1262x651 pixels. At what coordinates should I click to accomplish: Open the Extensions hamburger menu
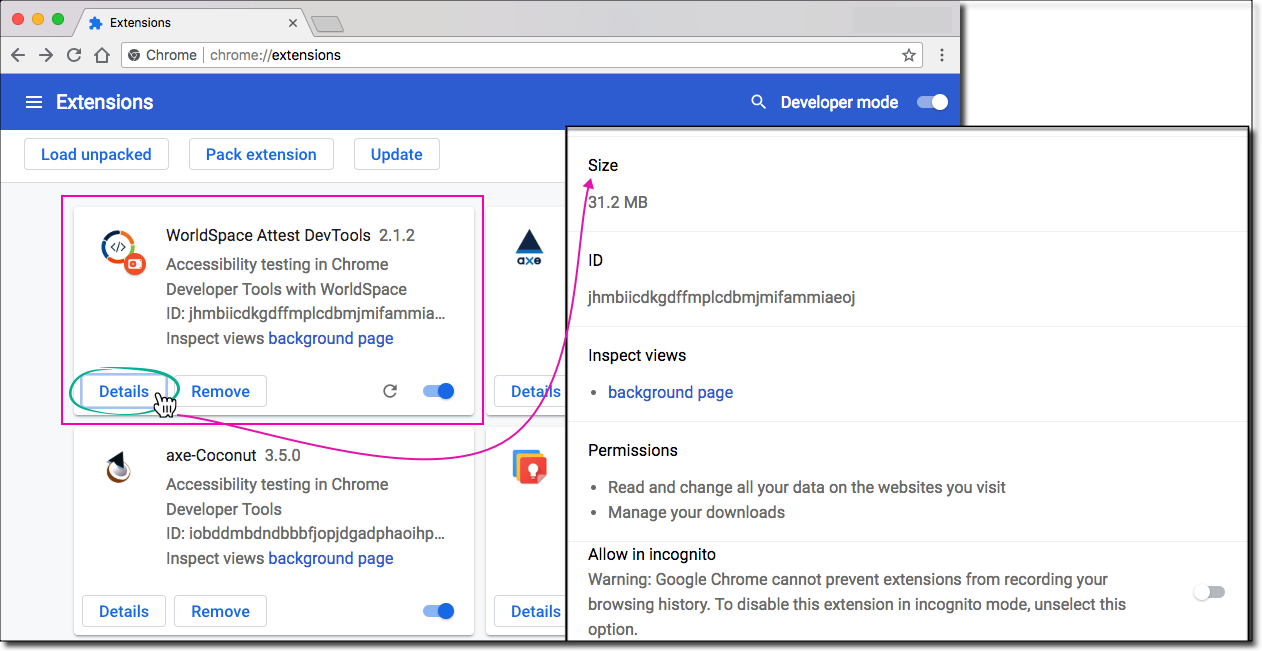(x=34, y=102)
